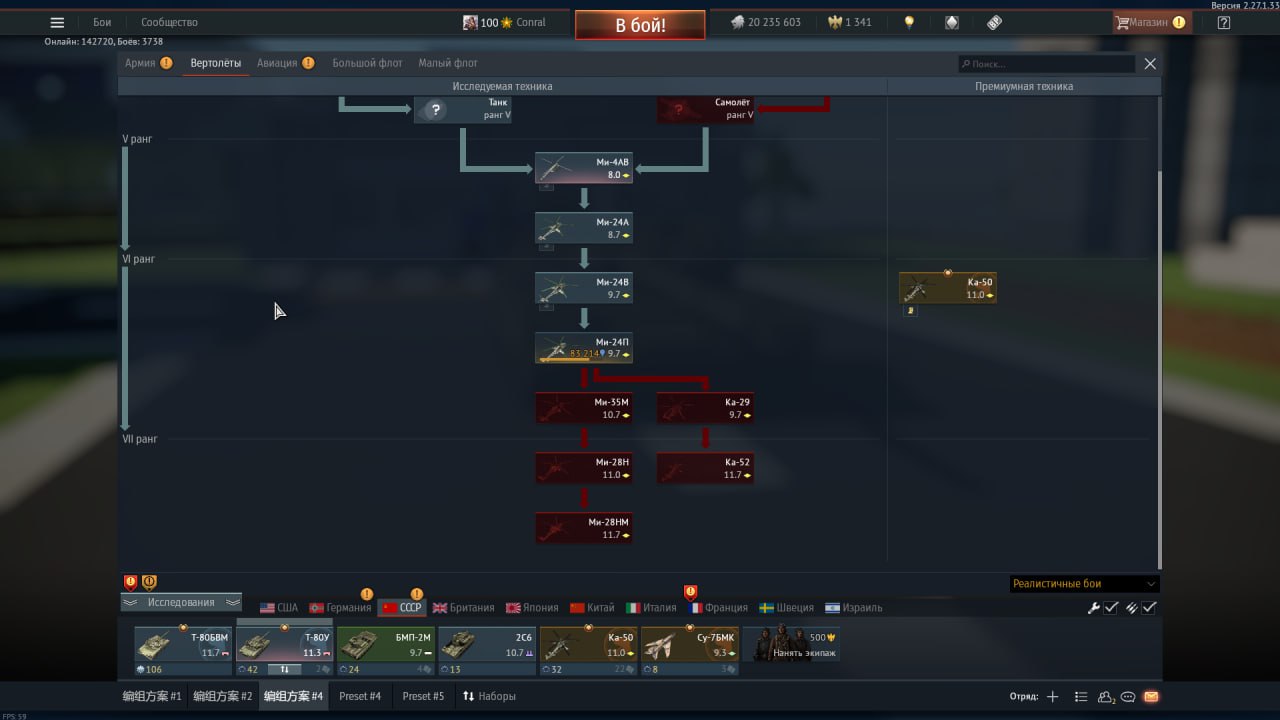The image size is (1280, 720).
Task: Open the Наборы presets button
Action: point(489,696)
